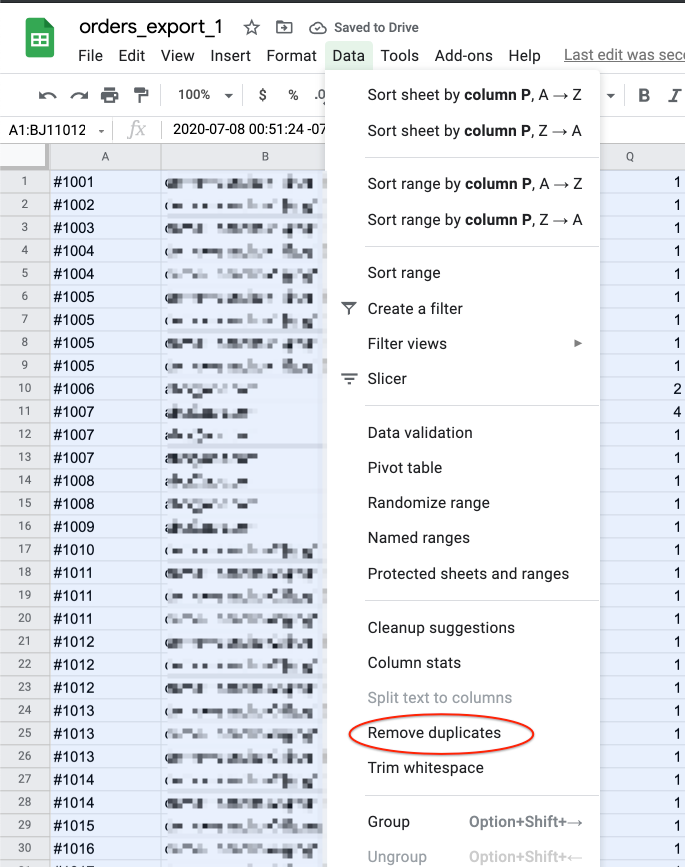This screenshot has width=685, height=867.
Task: Select column A header
Action: pos(105,157)
